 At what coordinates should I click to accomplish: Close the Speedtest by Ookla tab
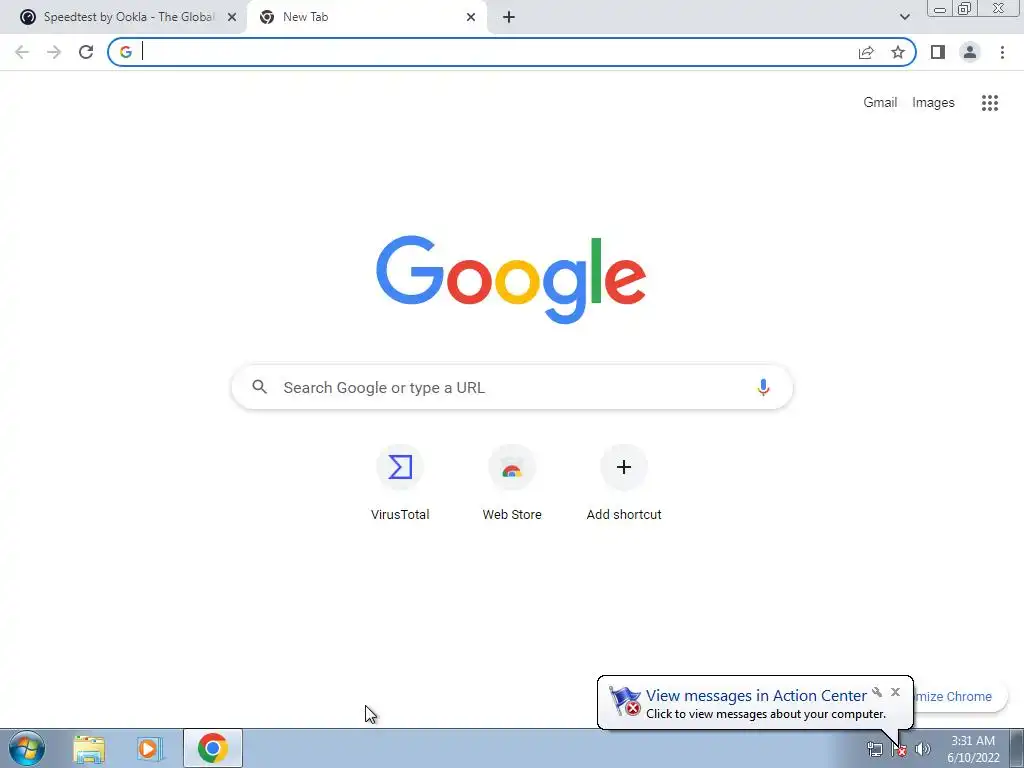coord(232,17)
